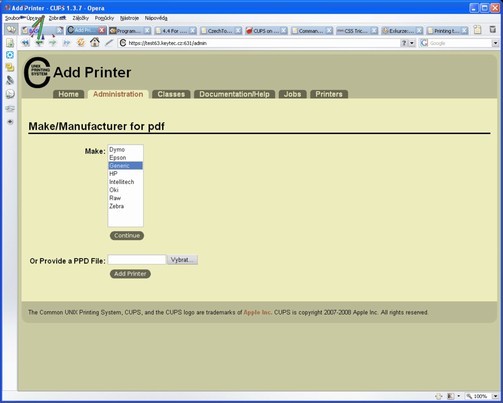This screenshot has height=403, width=503.
Task: Go to CUPS Home tab
Action: click(68, 94)
